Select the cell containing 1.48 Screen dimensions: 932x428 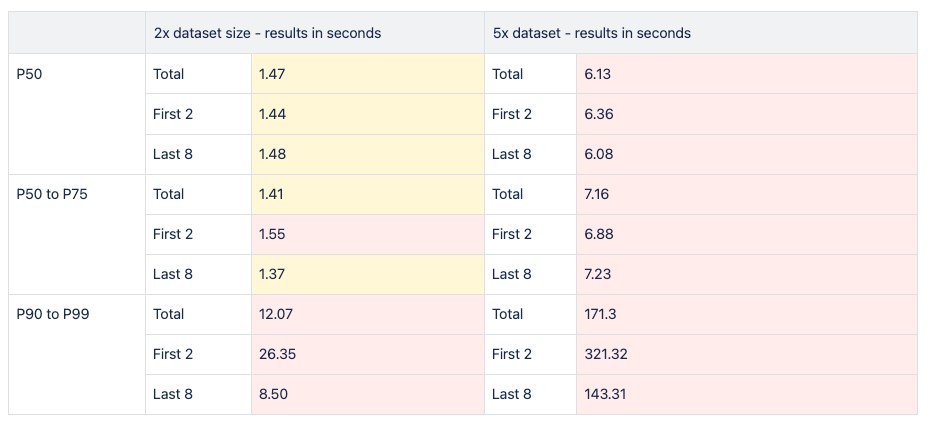coord(367,154)
